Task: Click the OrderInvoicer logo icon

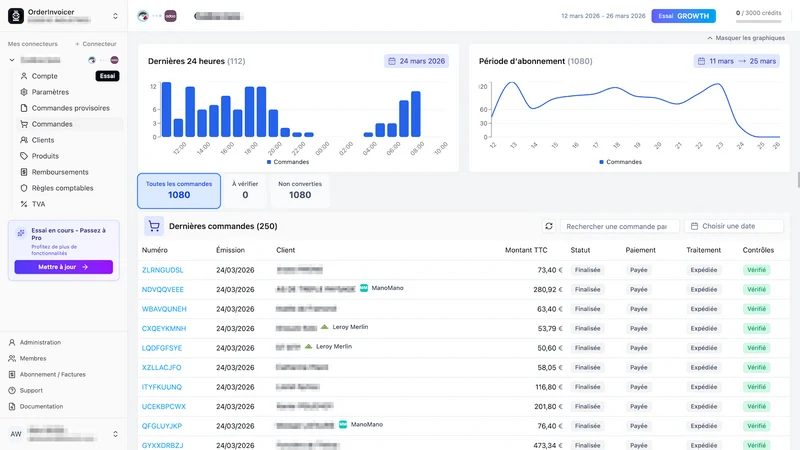Action: coord(16,16)
